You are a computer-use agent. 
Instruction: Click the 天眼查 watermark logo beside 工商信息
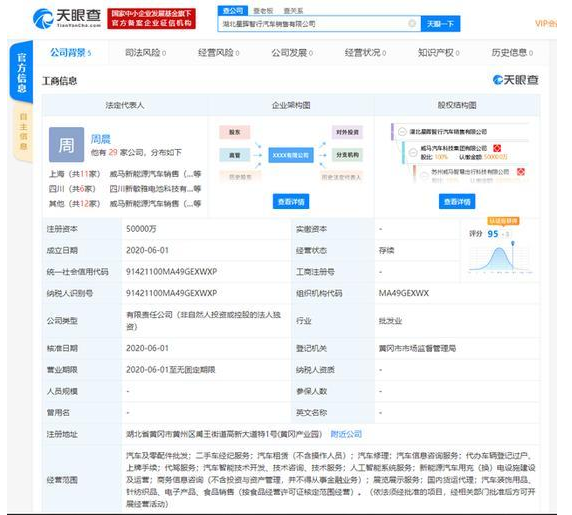click(x=515, y=80)
